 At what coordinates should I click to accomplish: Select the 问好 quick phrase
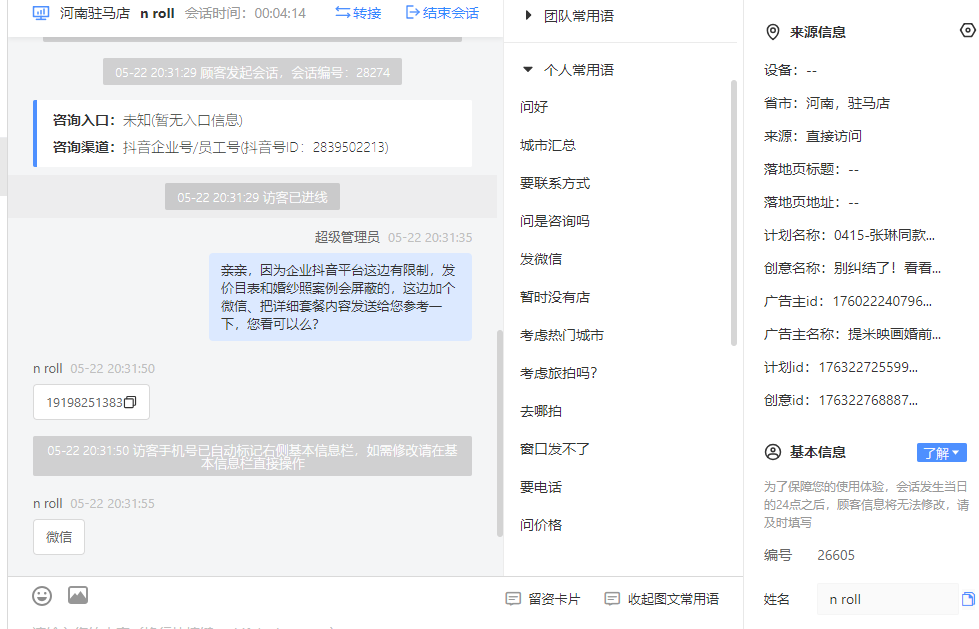tap(534, 107)
